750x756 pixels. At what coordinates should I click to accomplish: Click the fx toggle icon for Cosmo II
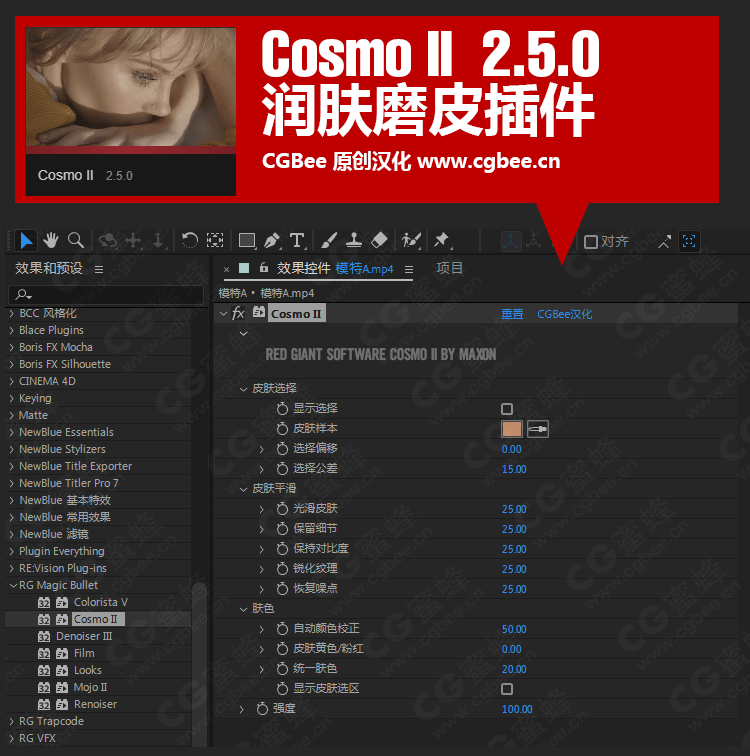238,313
